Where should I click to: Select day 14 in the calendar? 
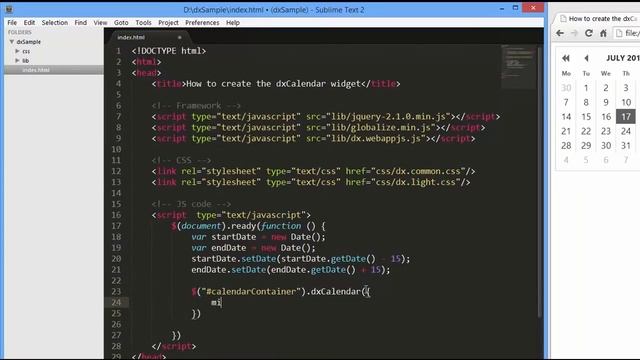coord(566,117)
